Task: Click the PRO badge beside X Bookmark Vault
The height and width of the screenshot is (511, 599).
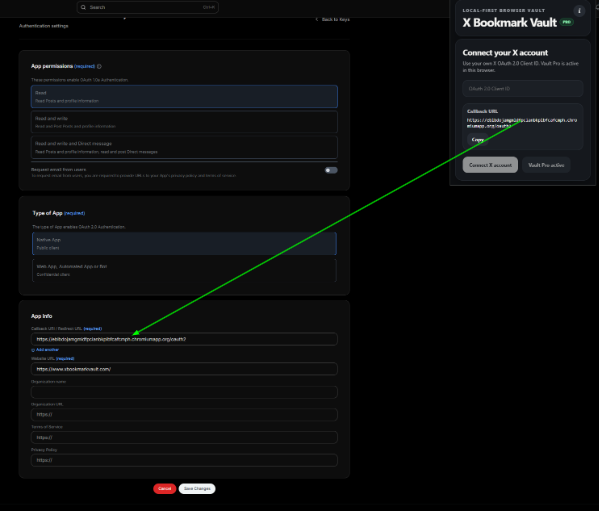Action: (x=567, y=22)
